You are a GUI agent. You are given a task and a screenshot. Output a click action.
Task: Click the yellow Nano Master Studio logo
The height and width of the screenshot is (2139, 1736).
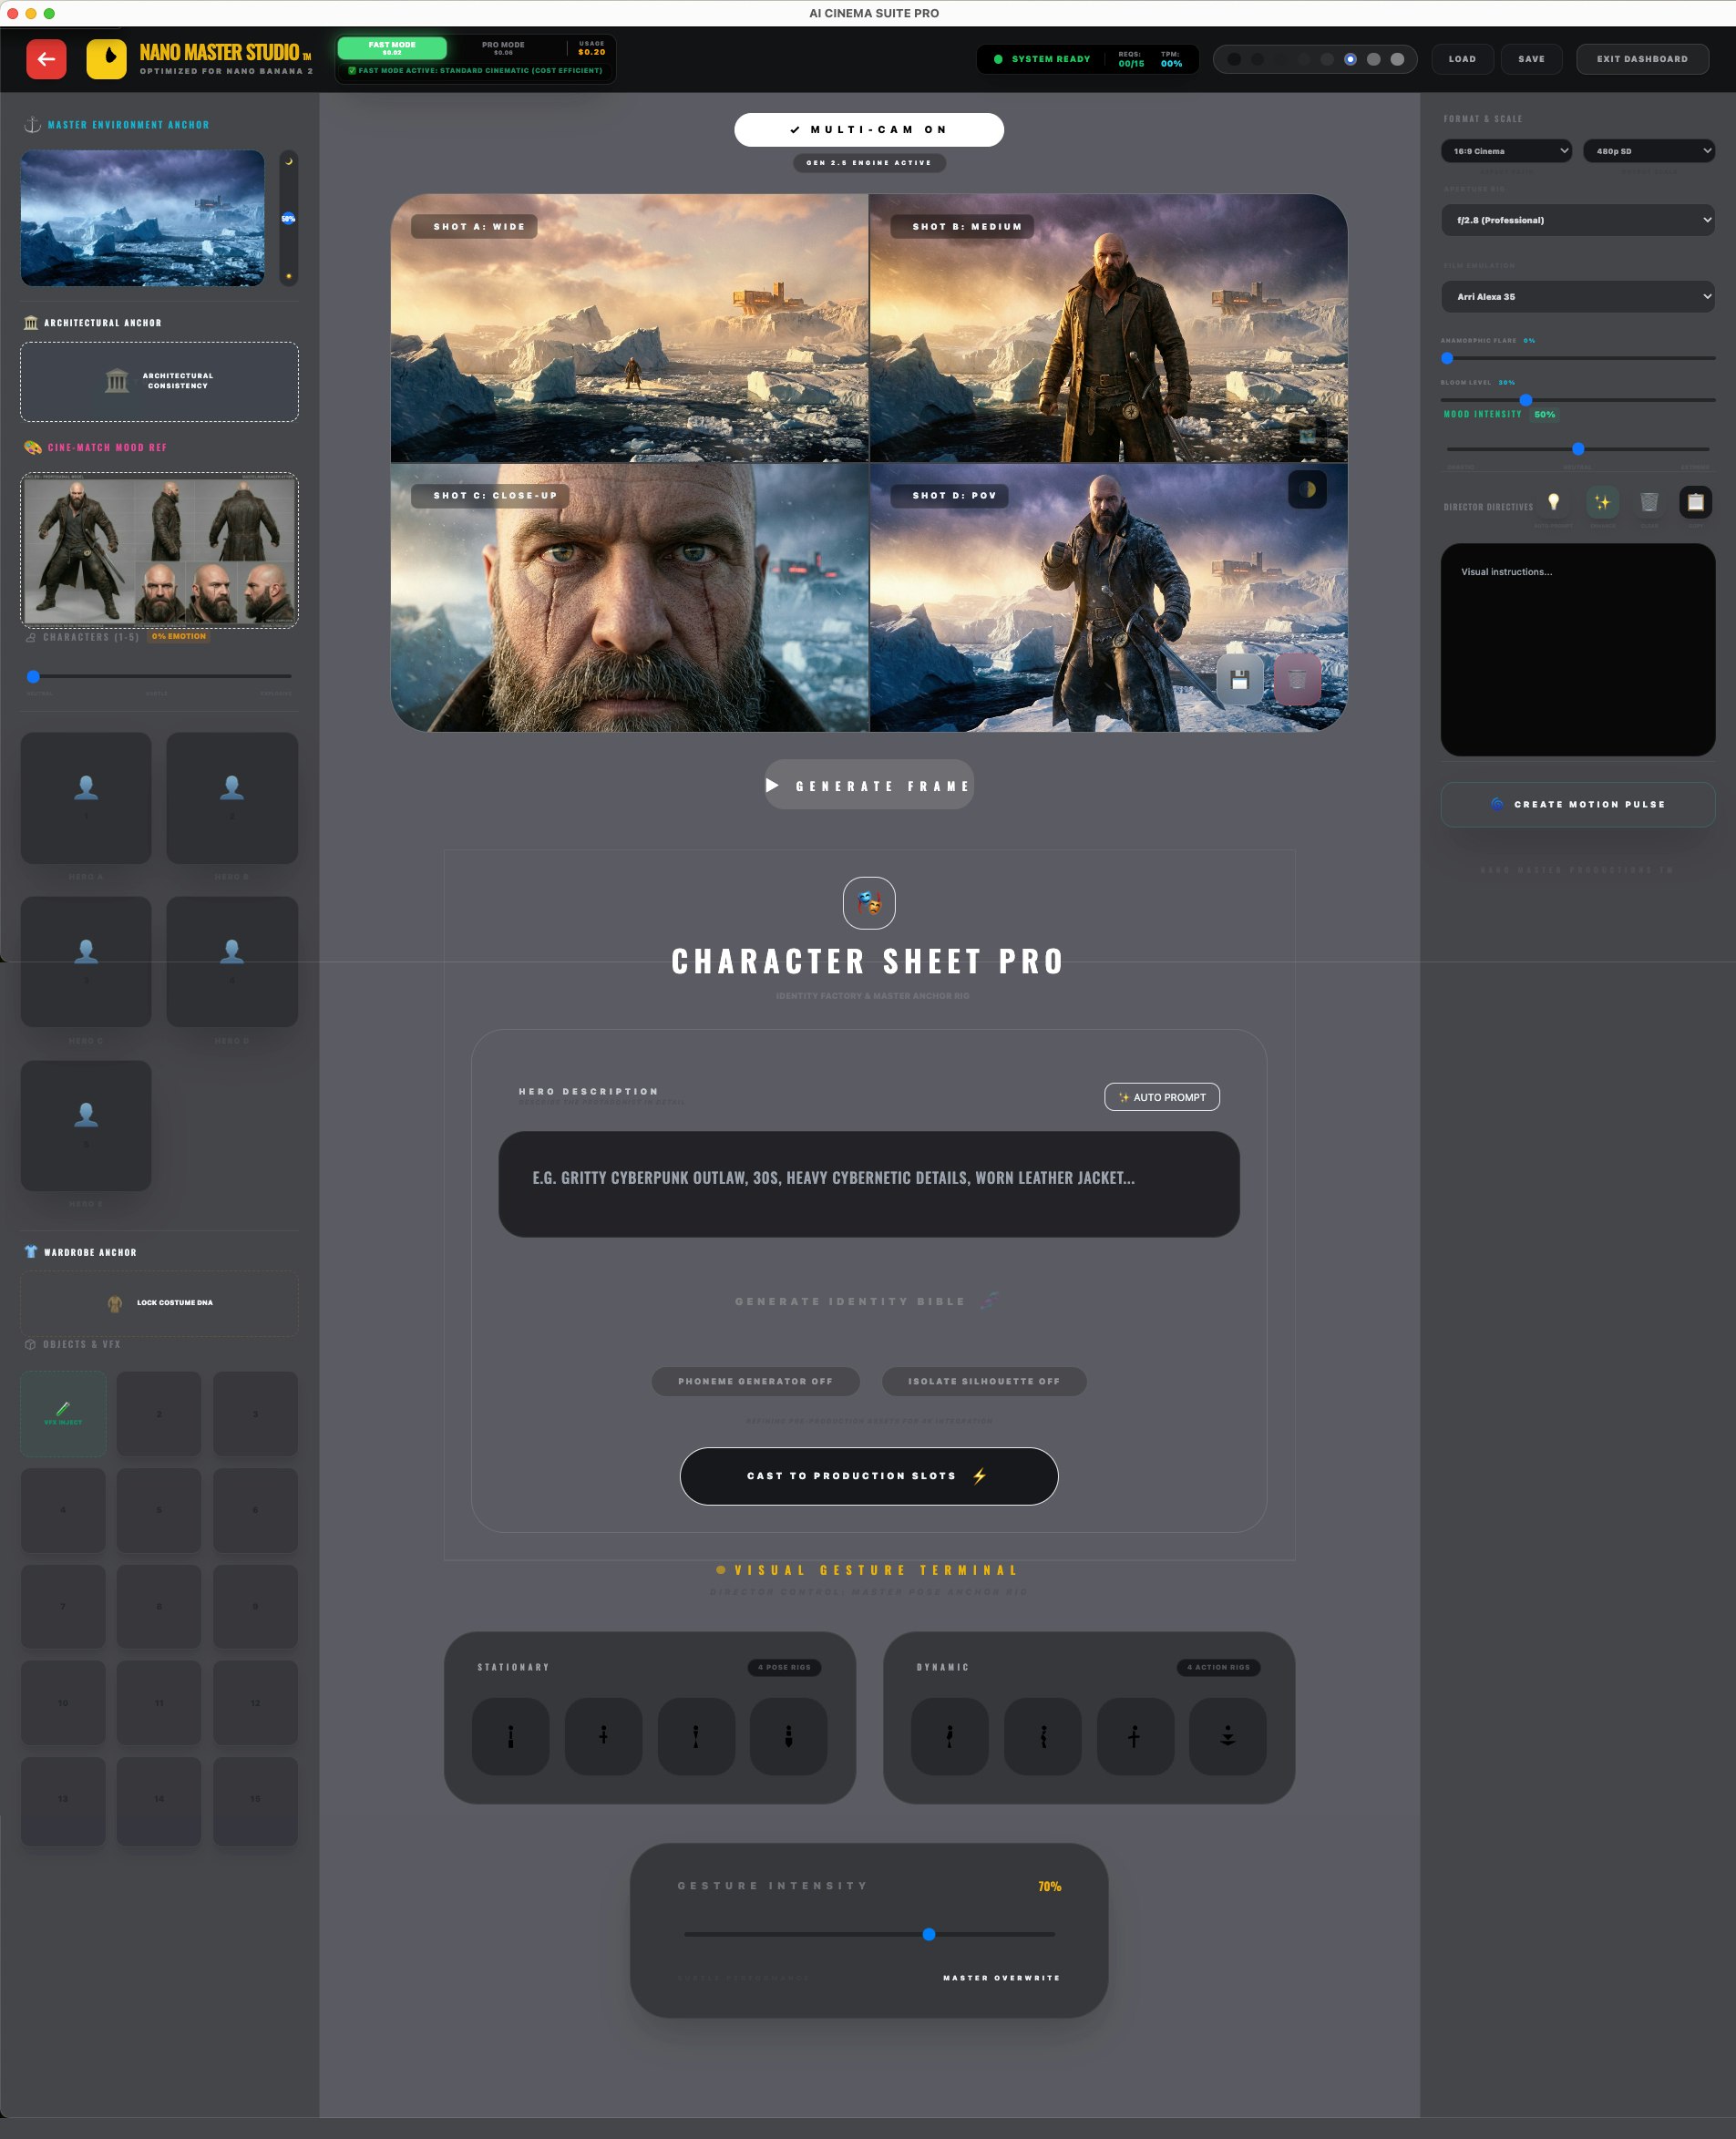107,59
